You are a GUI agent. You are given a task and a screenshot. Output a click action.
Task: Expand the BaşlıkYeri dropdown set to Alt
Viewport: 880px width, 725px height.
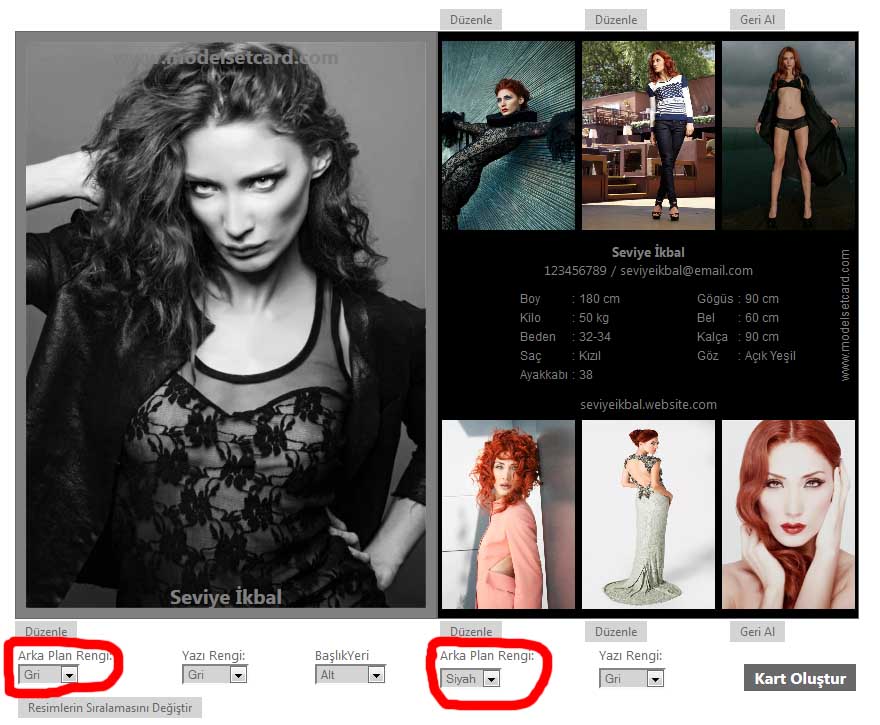[x=349, y=675]
